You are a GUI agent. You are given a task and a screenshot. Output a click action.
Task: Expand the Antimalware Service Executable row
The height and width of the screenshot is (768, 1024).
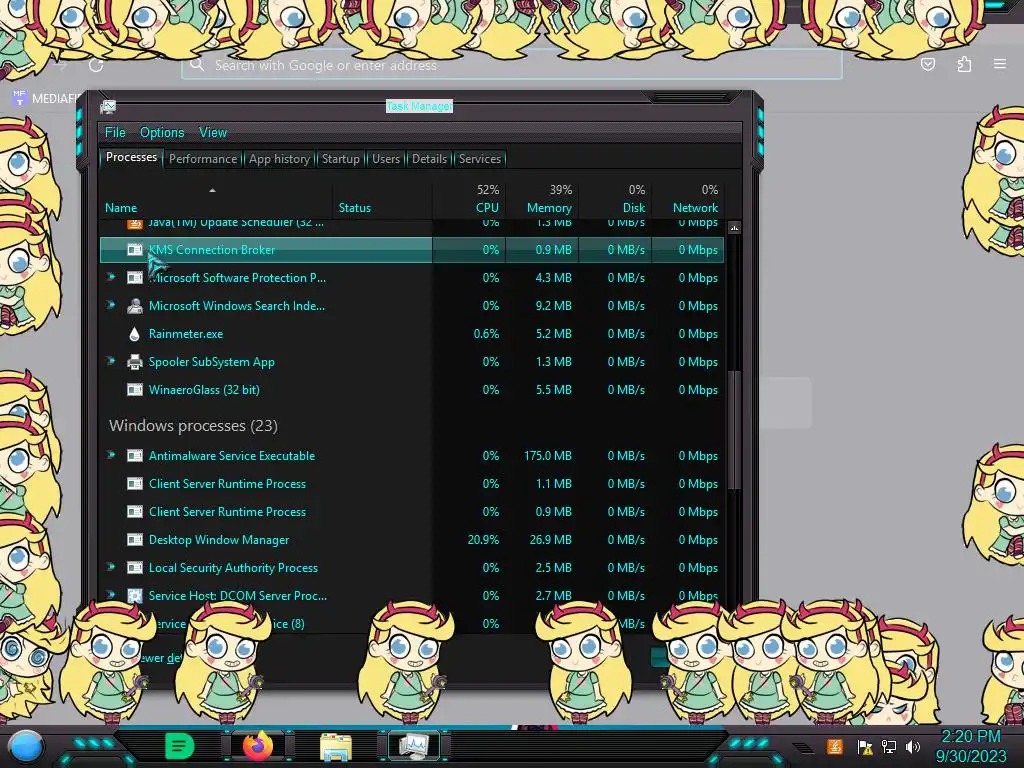pyautogui.click(x=111, y=455)
